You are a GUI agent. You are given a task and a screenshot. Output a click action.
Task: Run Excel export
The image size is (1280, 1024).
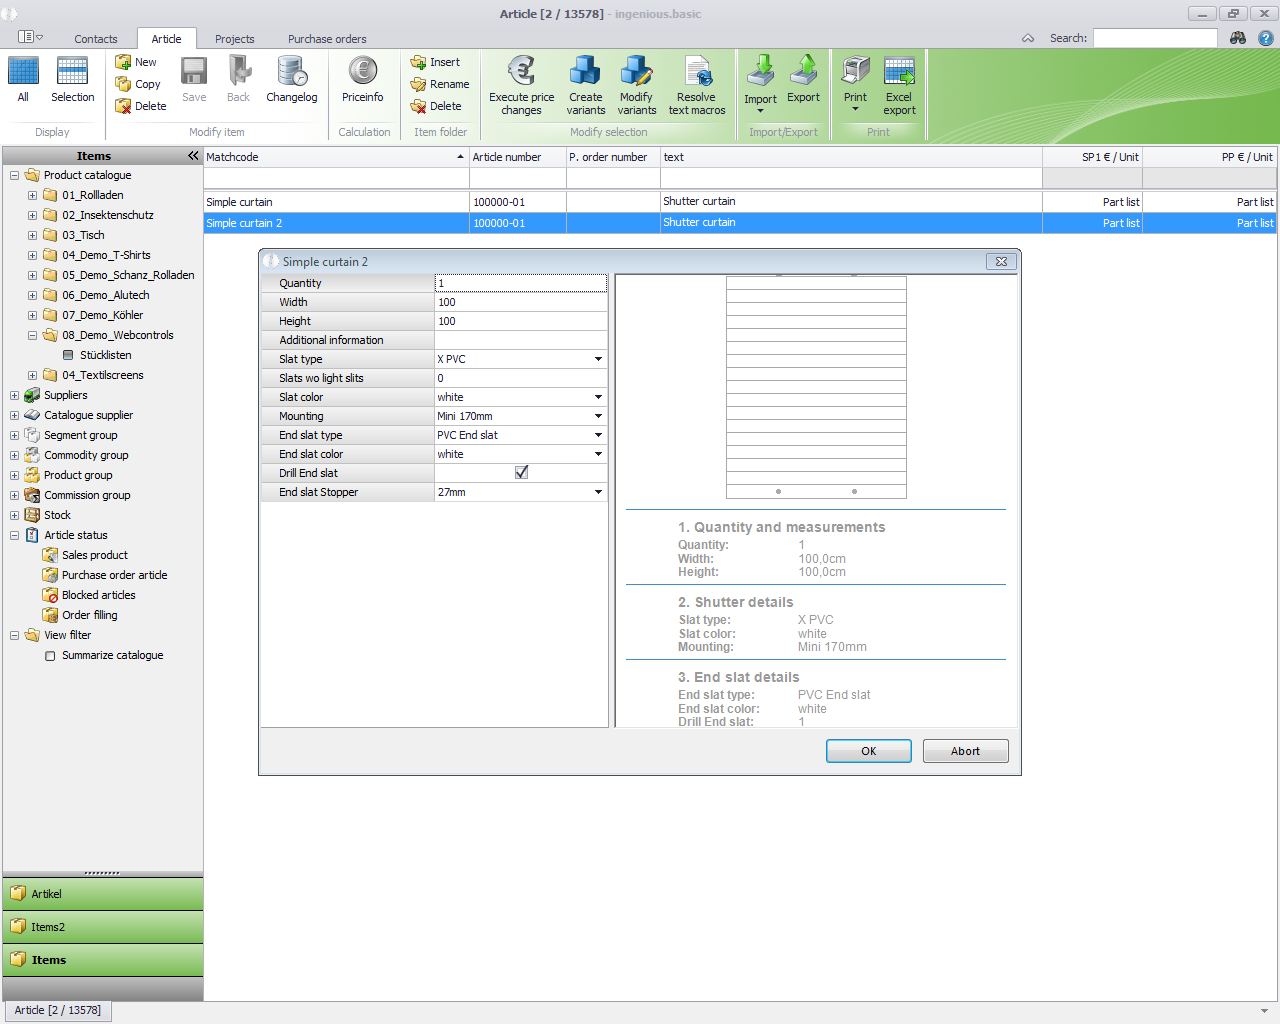click(899, 85)
